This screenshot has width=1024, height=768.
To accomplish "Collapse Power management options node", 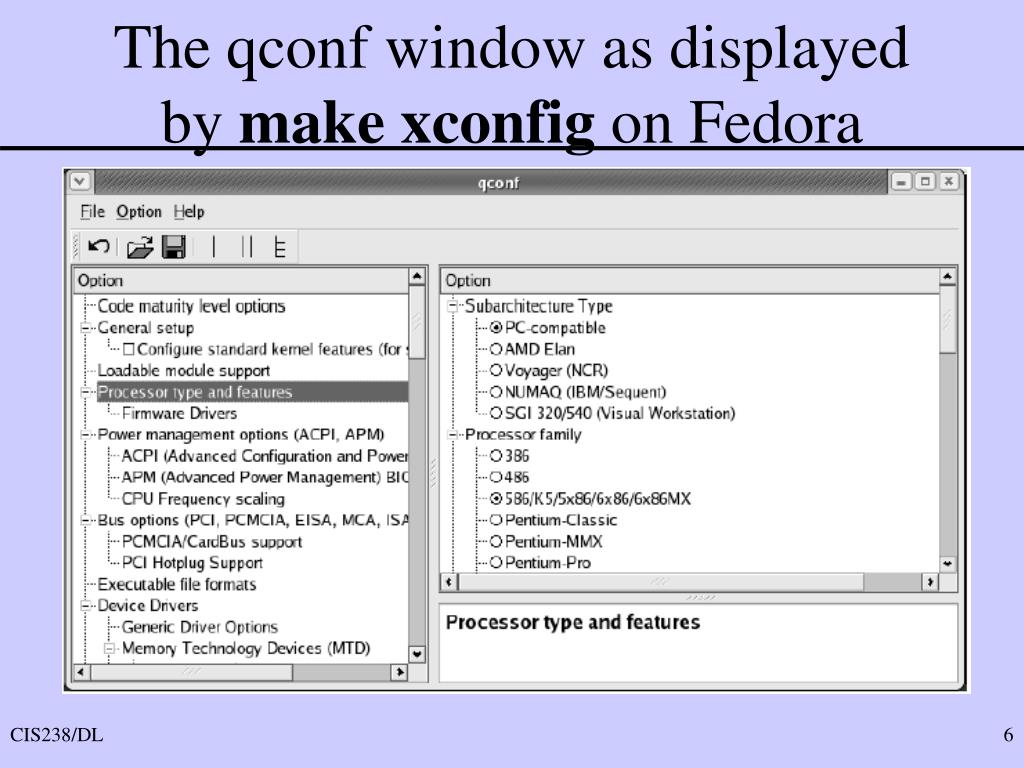I will tap(86, 435).
